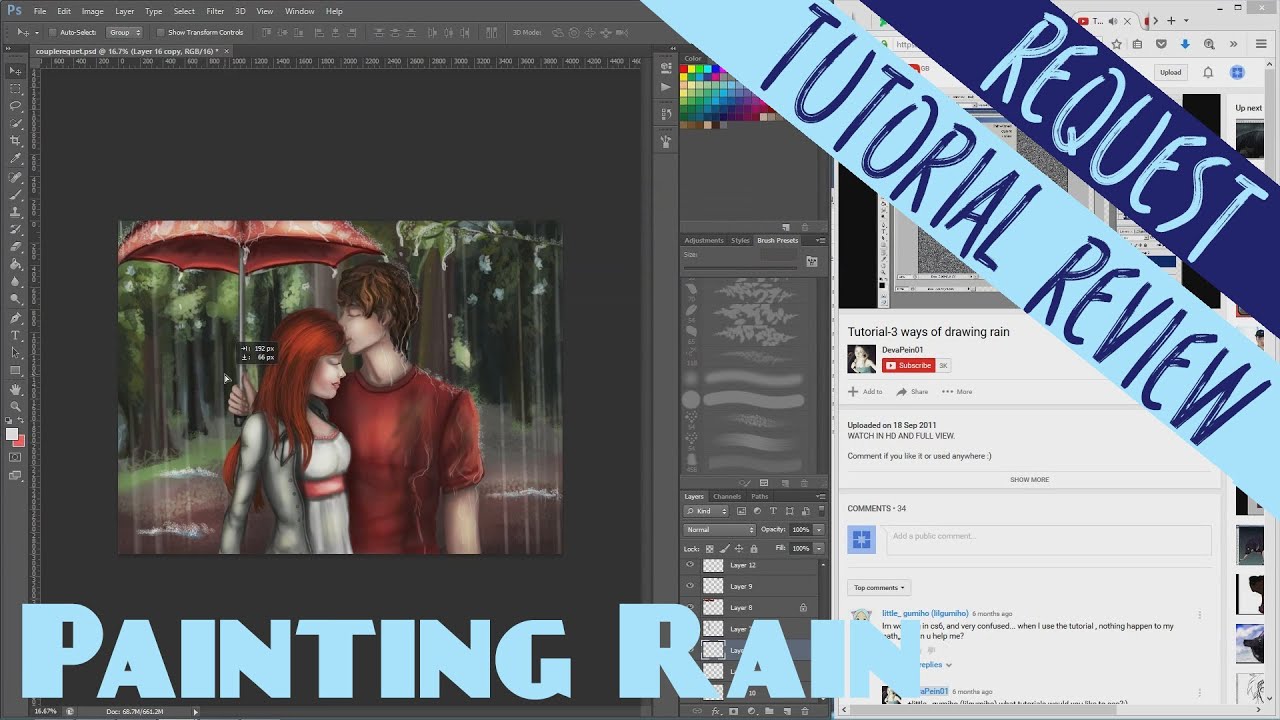Toggle lock all
The width and height of the screenshot is (1280, 720).
coord(752,548)
